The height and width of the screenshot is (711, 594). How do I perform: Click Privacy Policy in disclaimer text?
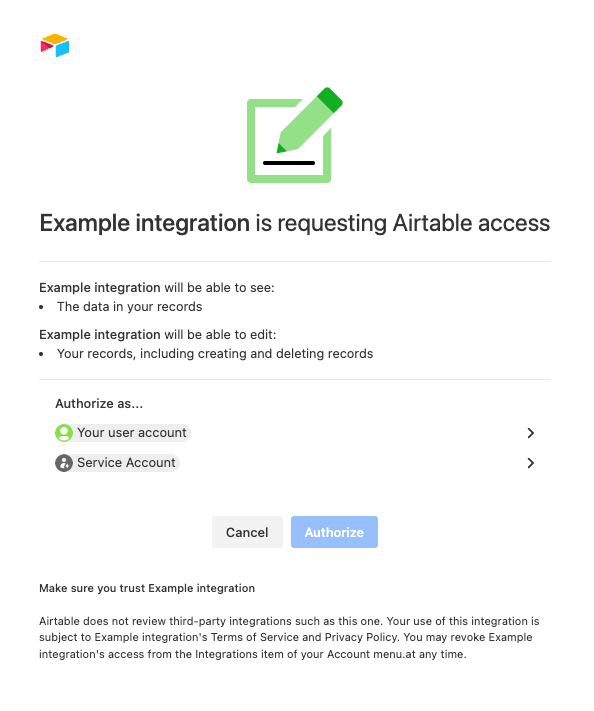point(361,638)
